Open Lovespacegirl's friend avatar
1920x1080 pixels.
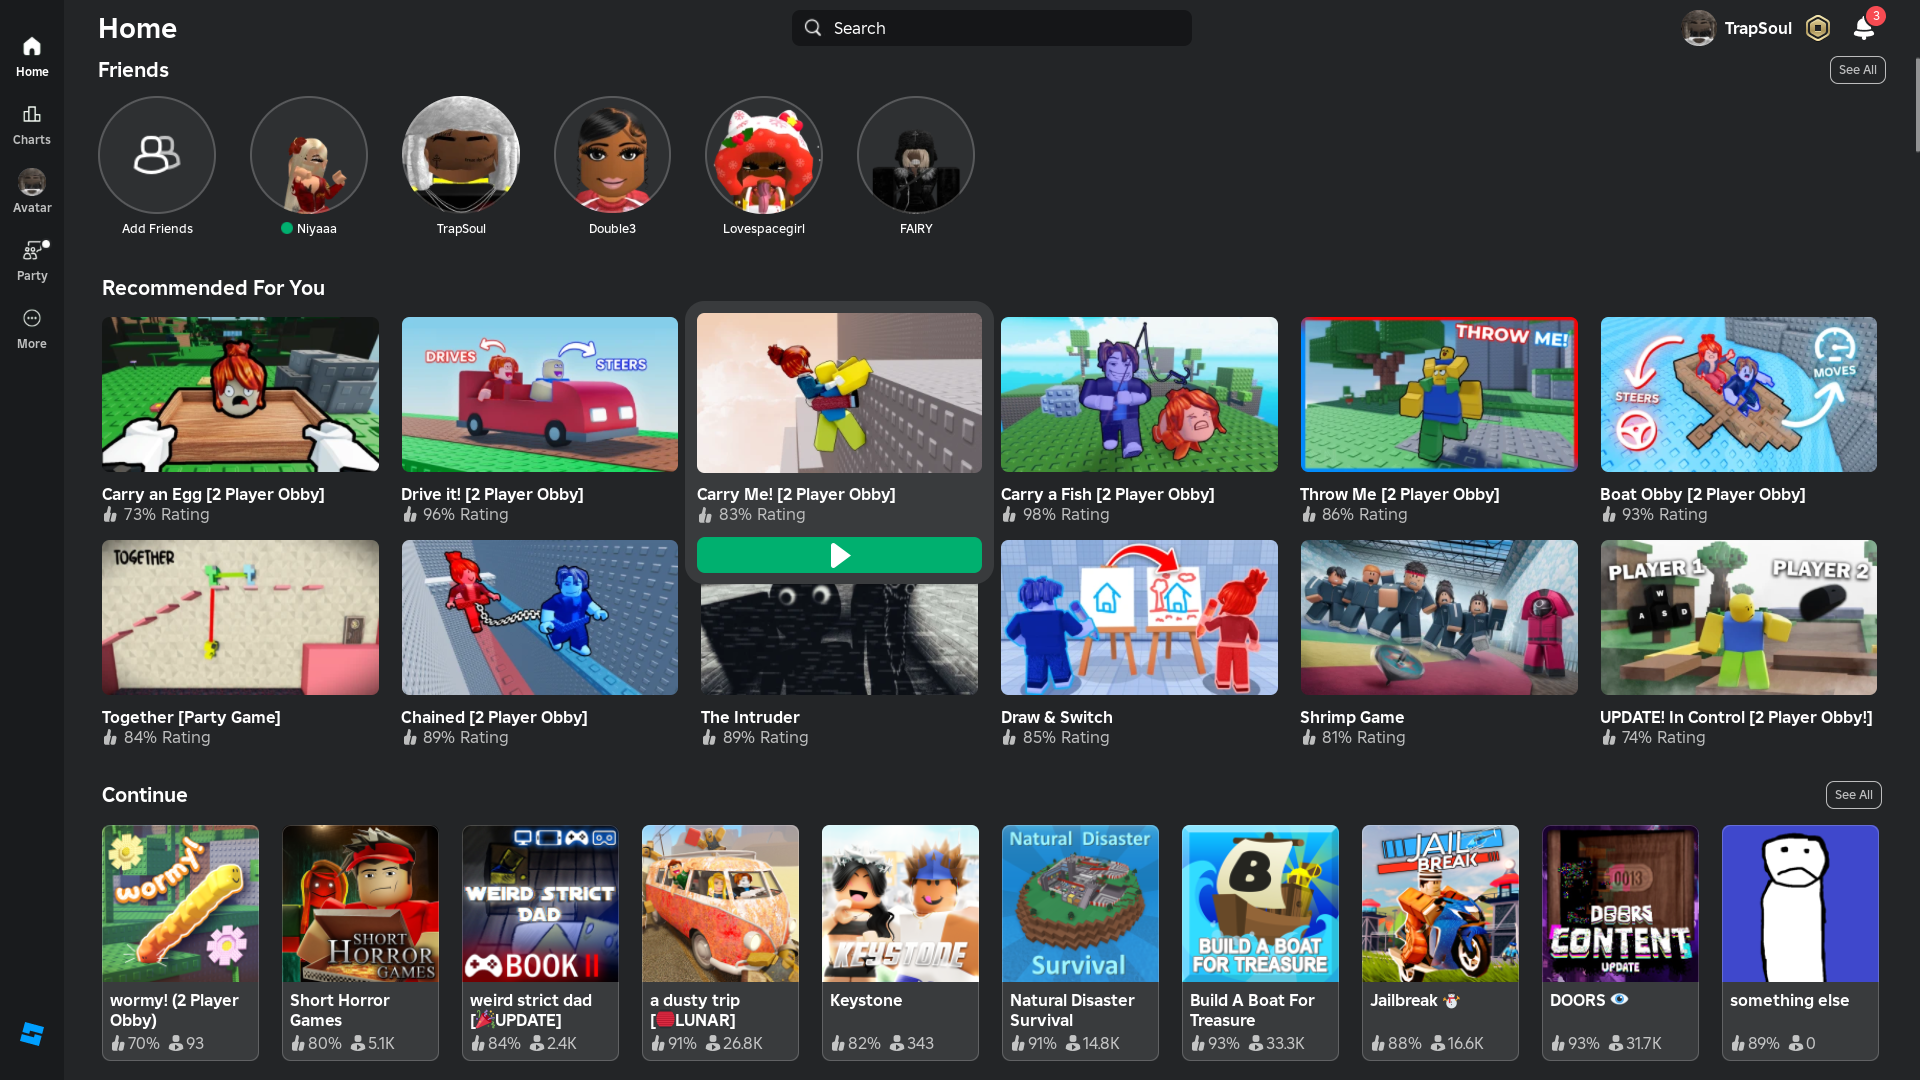pyautogui.click(x=764, y=155)
